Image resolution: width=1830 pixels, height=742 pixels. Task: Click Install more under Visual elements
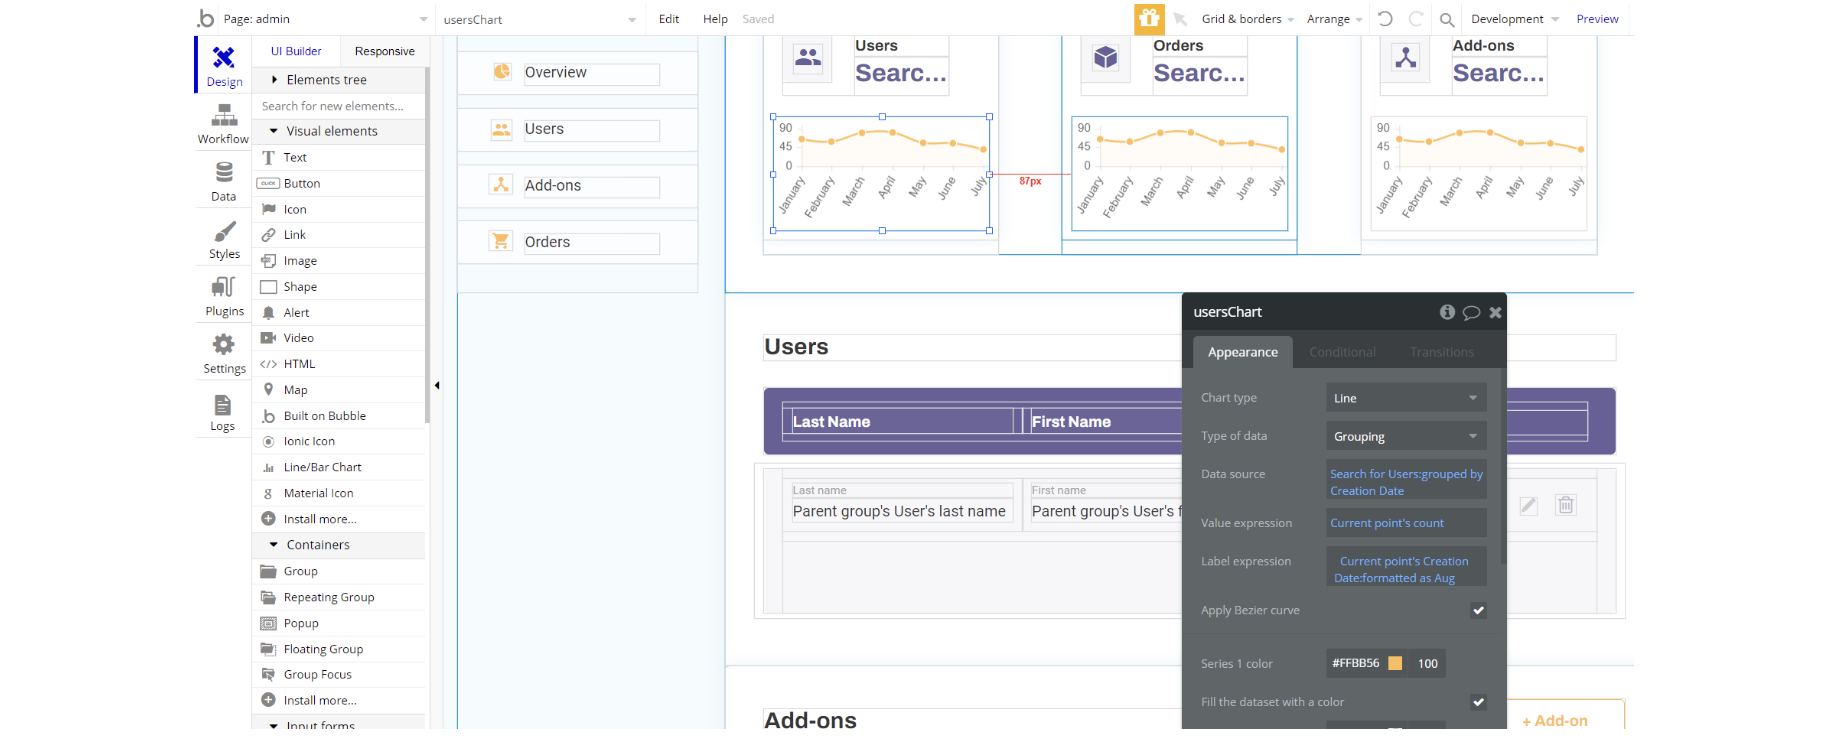coord(319,519)
